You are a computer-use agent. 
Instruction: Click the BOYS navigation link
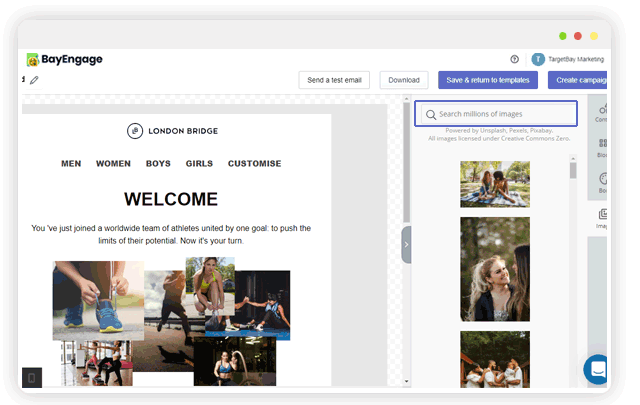tap(158, 163)
